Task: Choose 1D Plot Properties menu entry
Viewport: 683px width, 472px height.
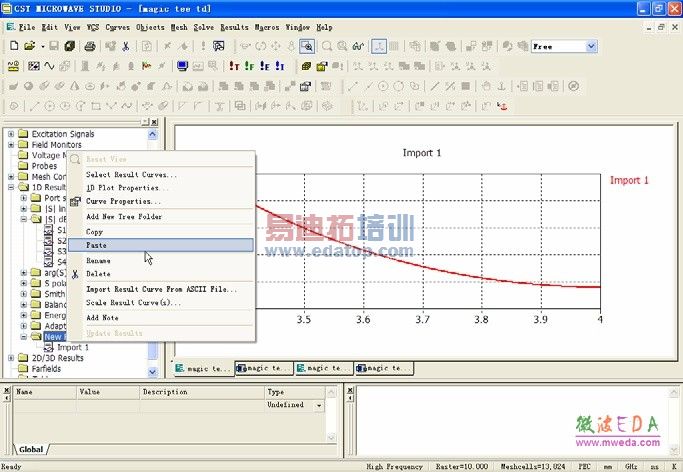Action: pos(161,188)
